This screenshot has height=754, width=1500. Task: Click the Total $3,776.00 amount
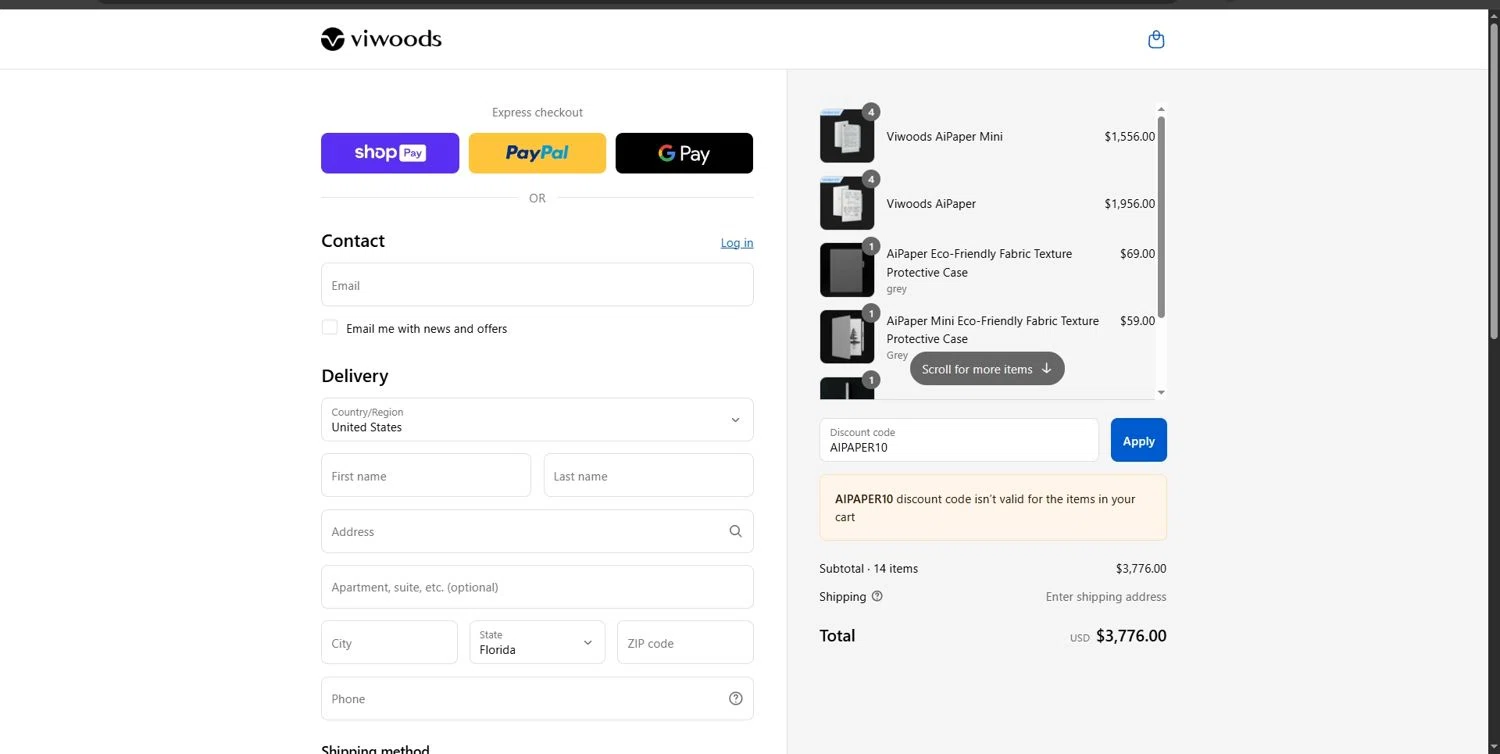point(1131,635)
